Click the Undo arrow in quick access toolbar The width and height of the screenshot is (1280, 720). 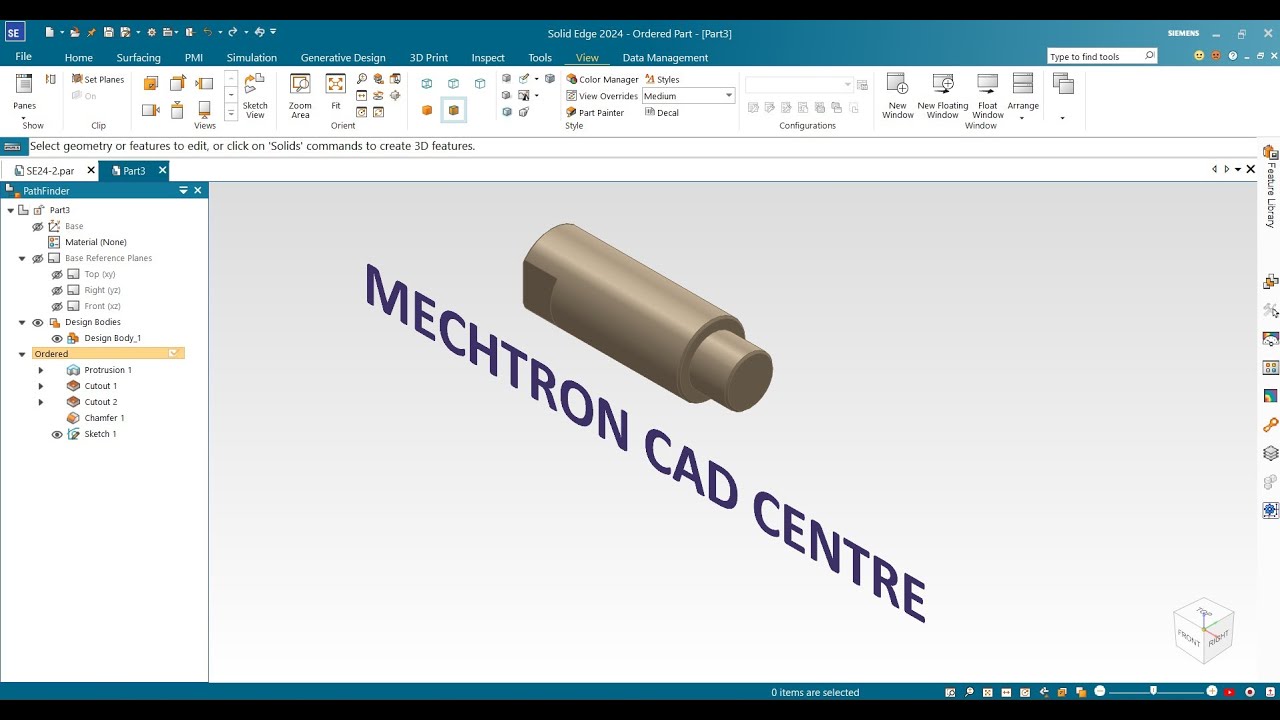[207, 32]
